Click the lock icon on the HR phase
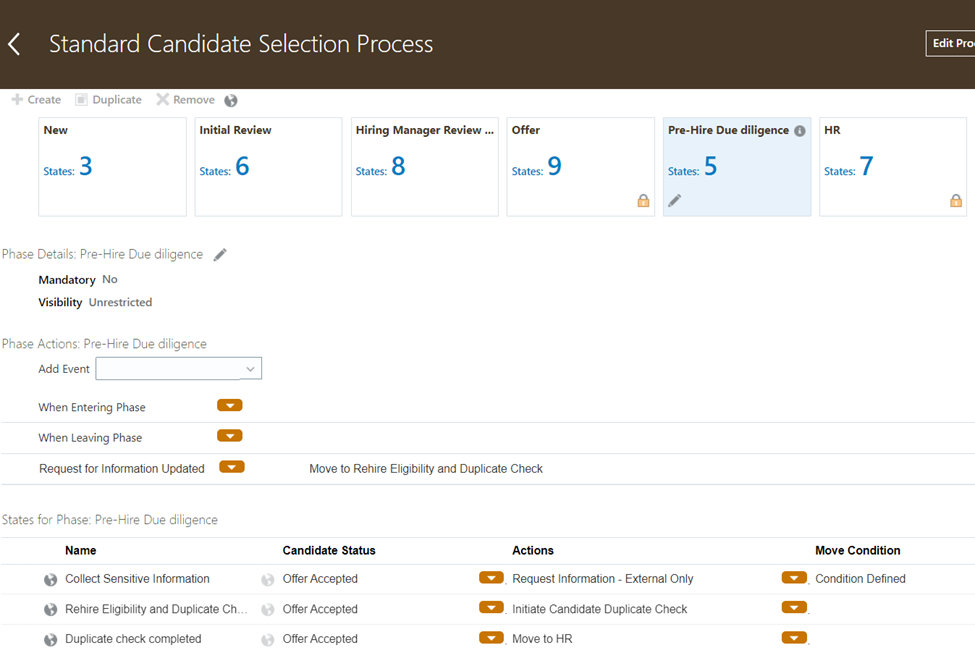 (956, 200)
